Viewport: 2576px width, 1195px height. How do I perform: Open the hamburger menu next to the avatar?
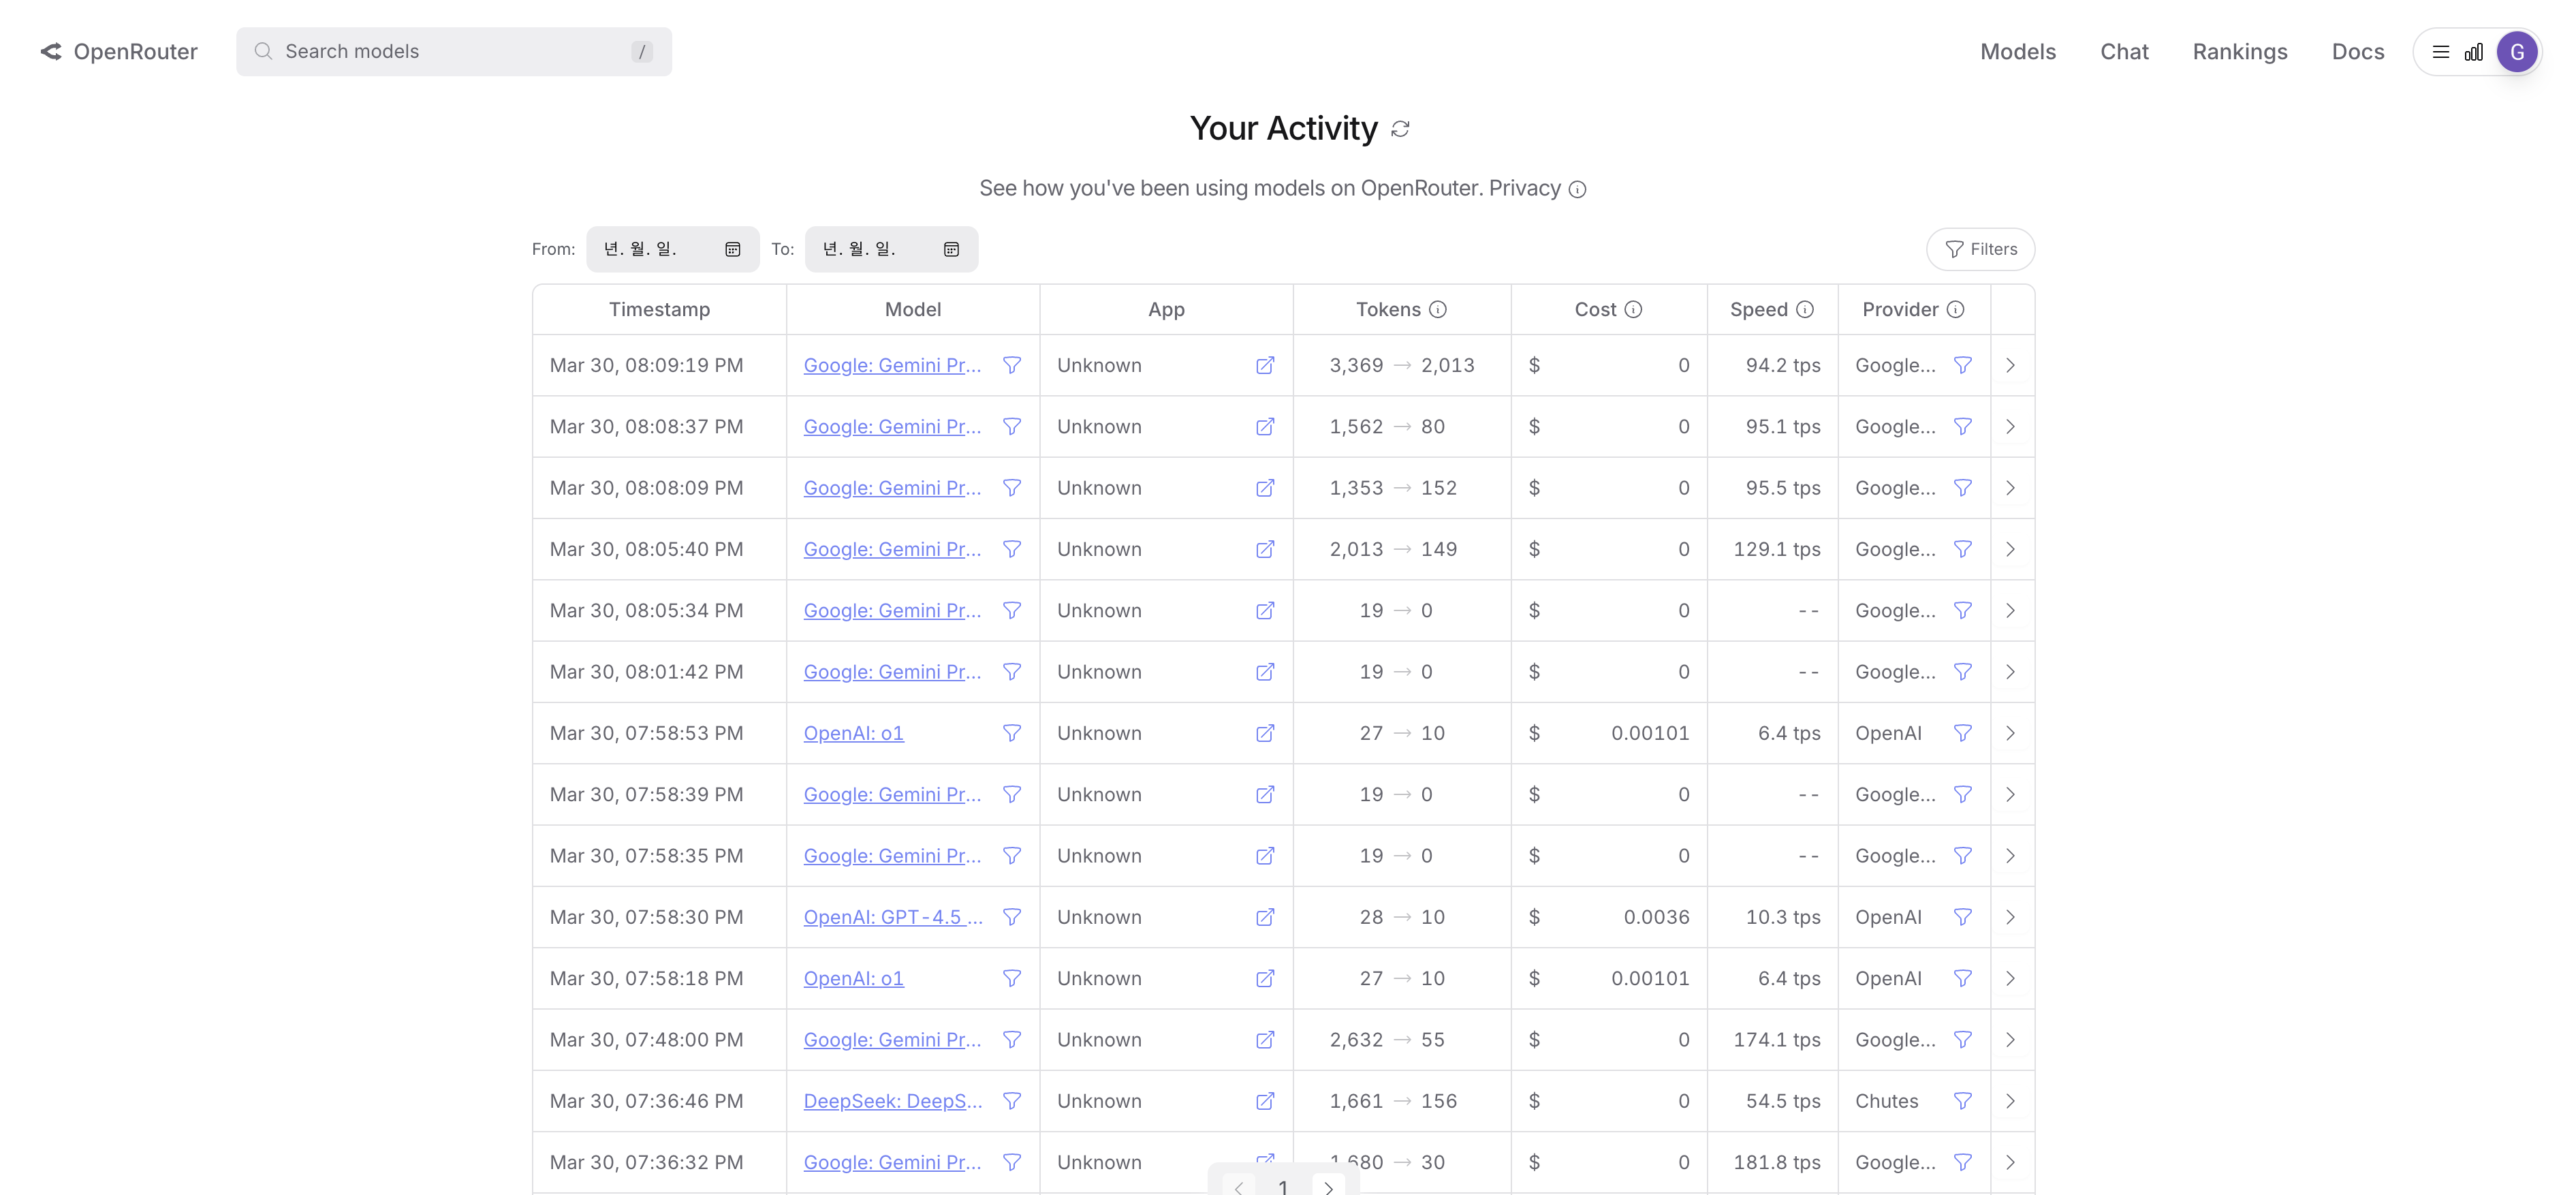[2440, 52]
